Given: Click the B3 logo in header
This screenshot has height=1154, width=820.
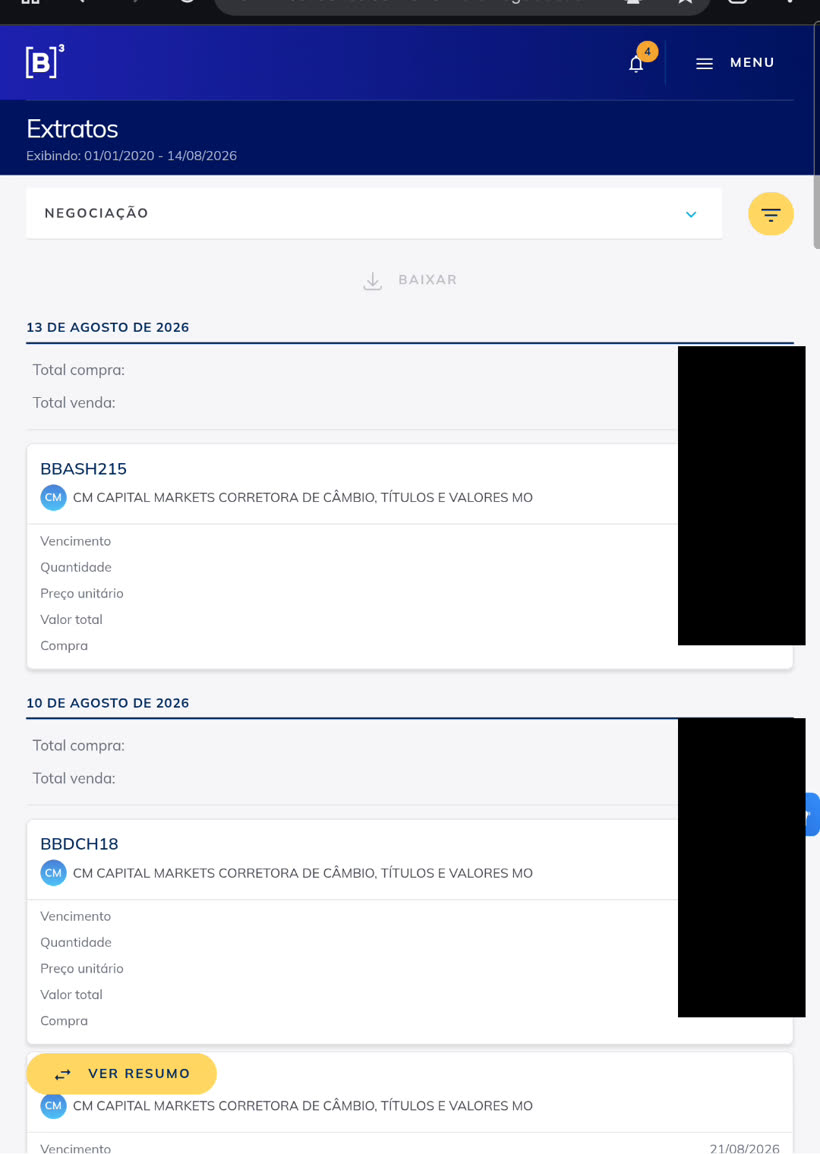Looking at the screenshot, I should (x=45, y=61).
